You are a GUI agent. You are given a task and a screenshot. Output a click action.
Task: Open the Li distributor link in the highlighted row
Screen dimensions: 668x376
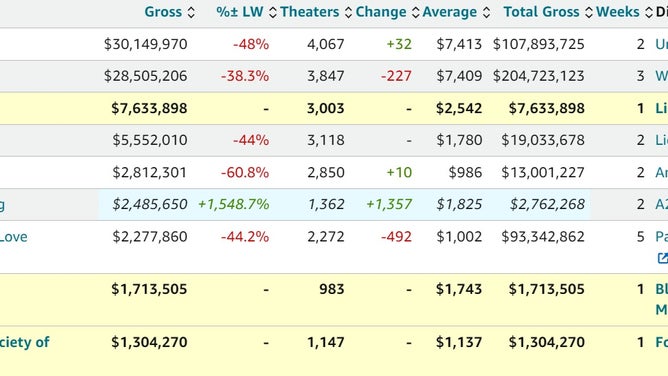pos(661,108)
